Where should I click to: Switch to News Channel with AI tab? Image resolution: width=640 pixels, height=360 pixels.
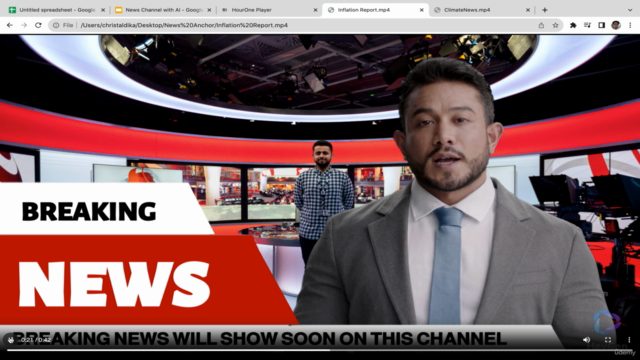(x=162, y=10)
